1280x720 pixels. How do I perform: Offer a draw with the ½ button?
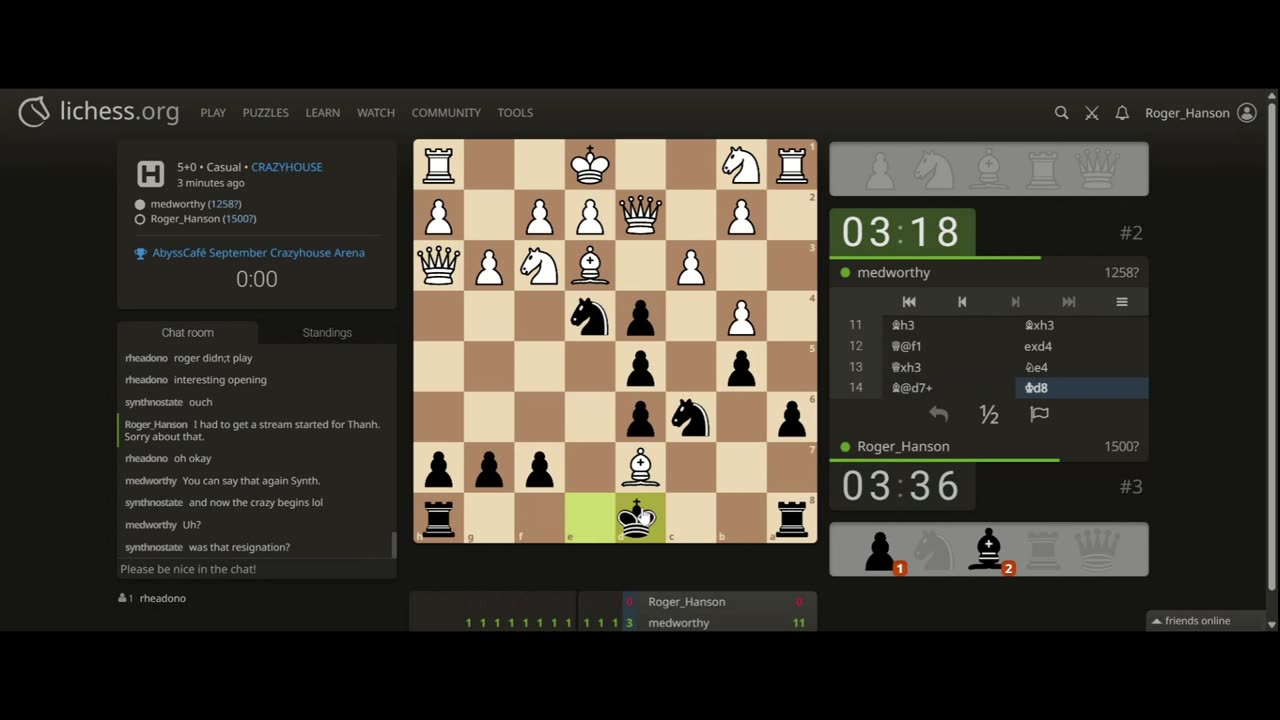point(989,414)
